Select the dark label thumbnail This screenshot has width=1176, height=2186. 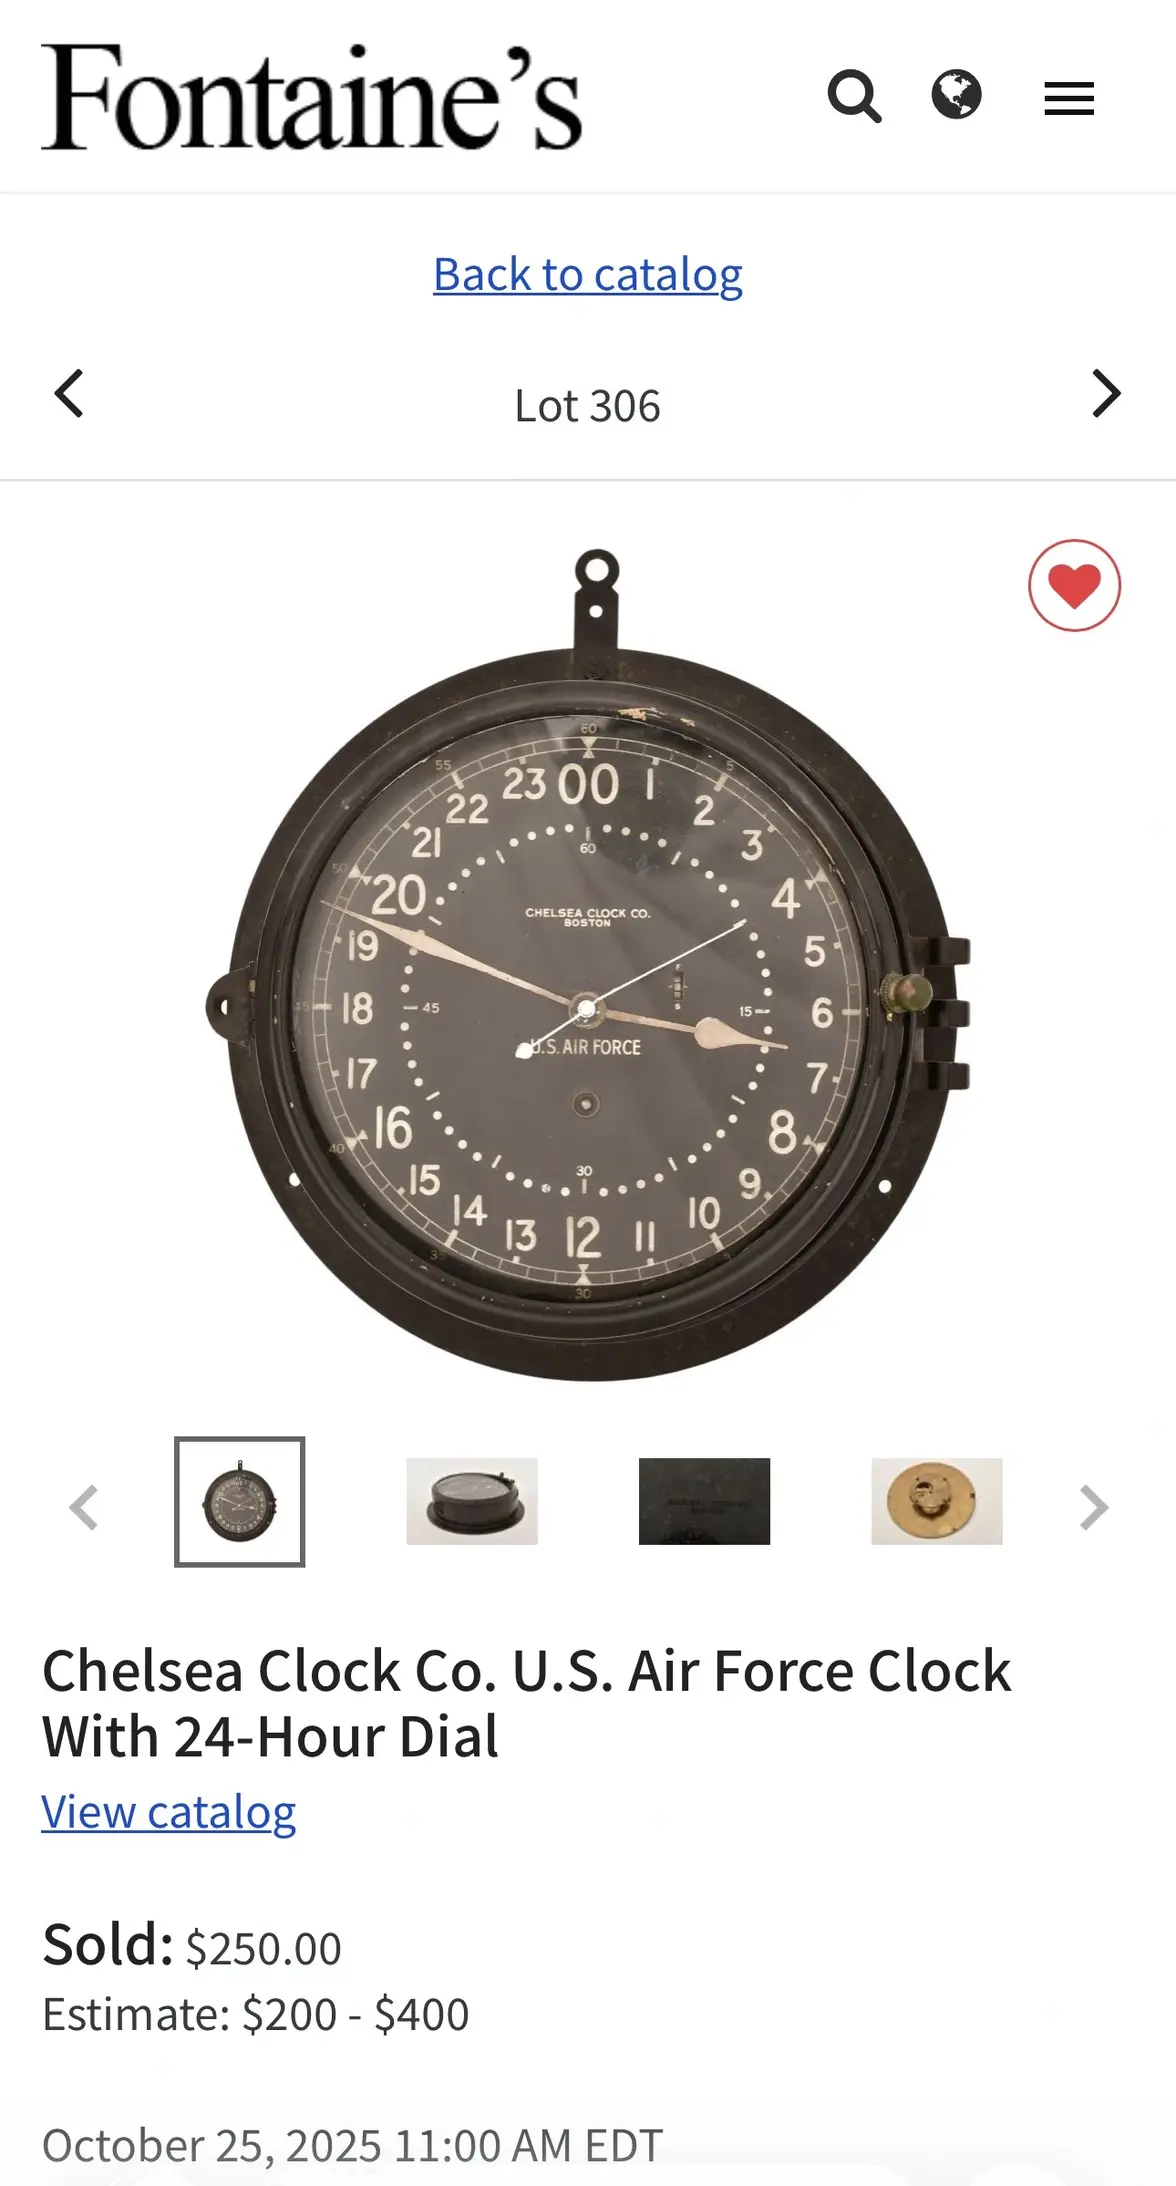coord(704,1501)
